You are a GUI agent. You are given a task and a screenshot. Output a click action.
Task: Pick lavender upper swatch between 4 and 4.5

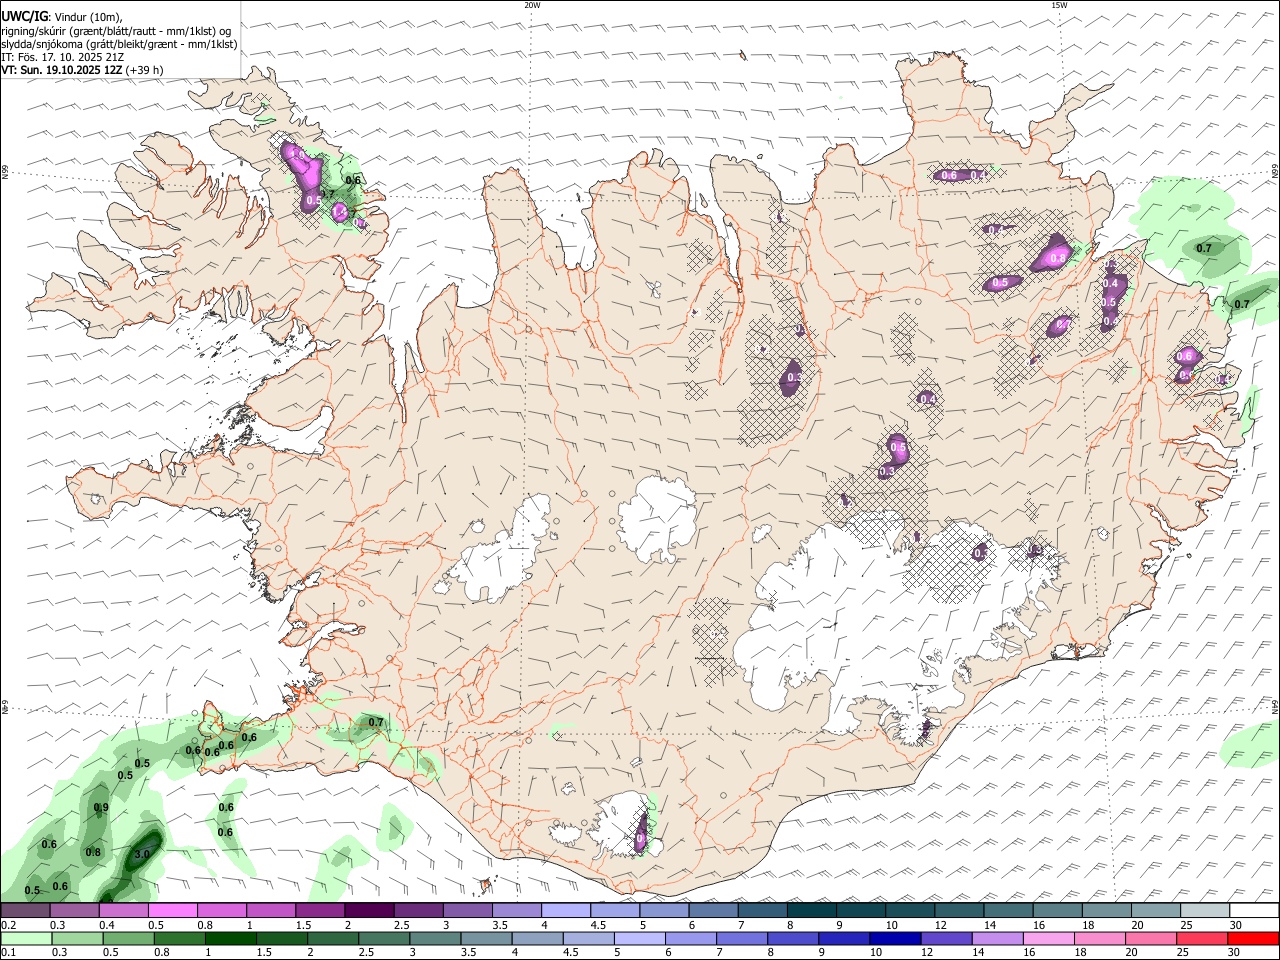coord(566,911)
